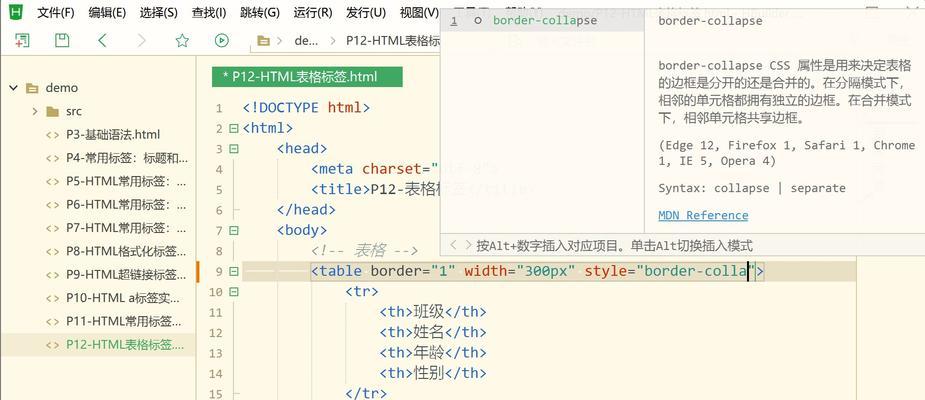The height and width of the screenshot is (400, 925).
Task: Open P10-HTML a标签实 file in the tree
Action: tap(123, 298)
